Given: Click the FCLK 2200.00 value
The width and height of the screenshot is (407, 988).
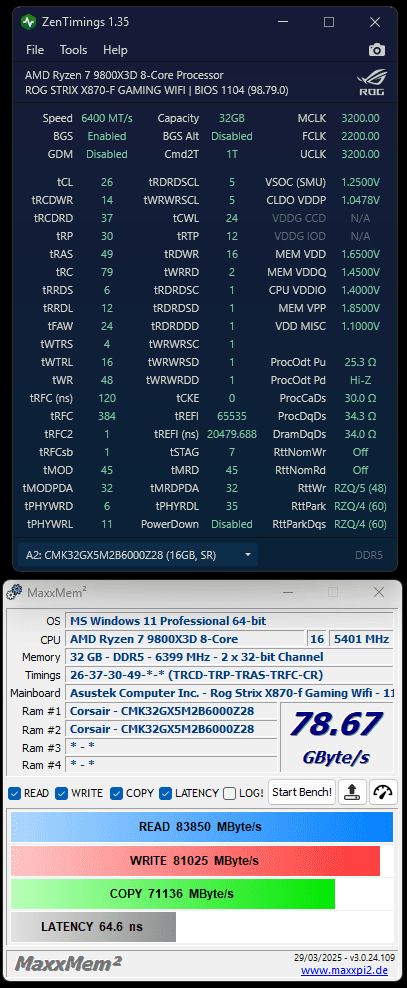Looking at the screenshot, I should click(x=360, y=136).
